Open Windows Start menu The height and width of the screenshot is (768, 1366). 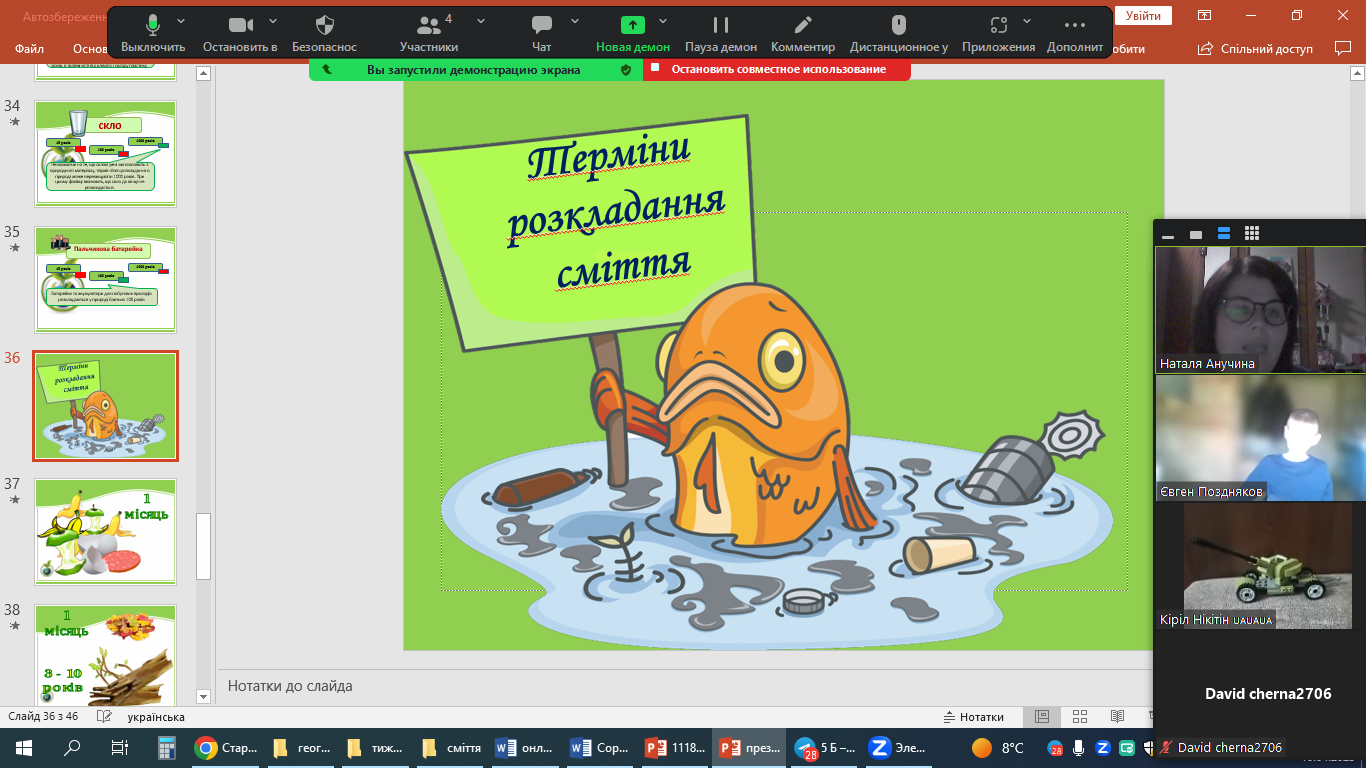pos(24,747)
